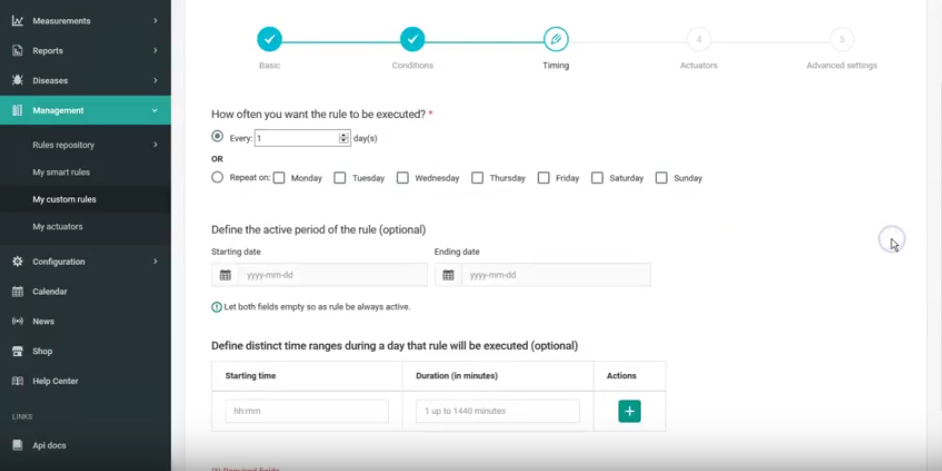Check the Wednesday checkbox
The height and width of the screenshot is (471, 942).
point(402,178)
